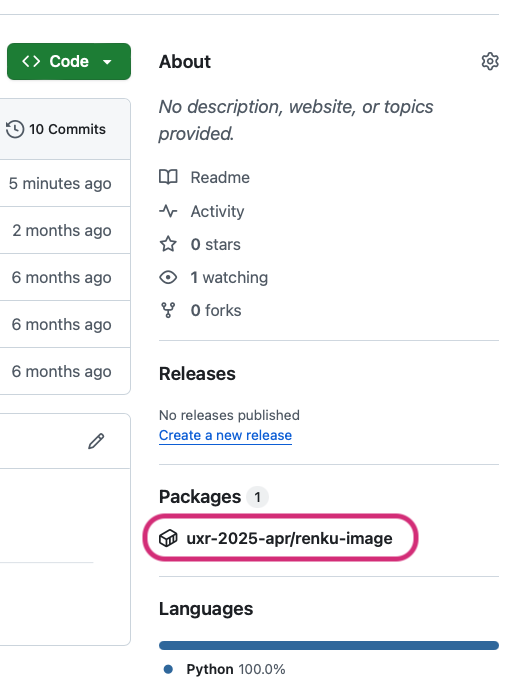Click Create a new release link
This screenshot has height=696, width=526.
click(225, 435)
